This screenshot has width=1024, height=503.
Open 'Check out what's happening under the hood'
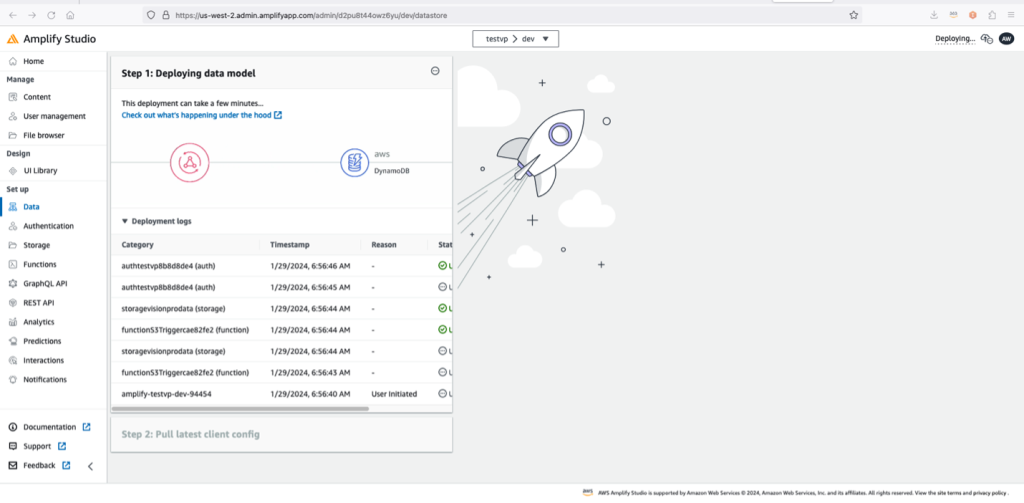[202, 115]
